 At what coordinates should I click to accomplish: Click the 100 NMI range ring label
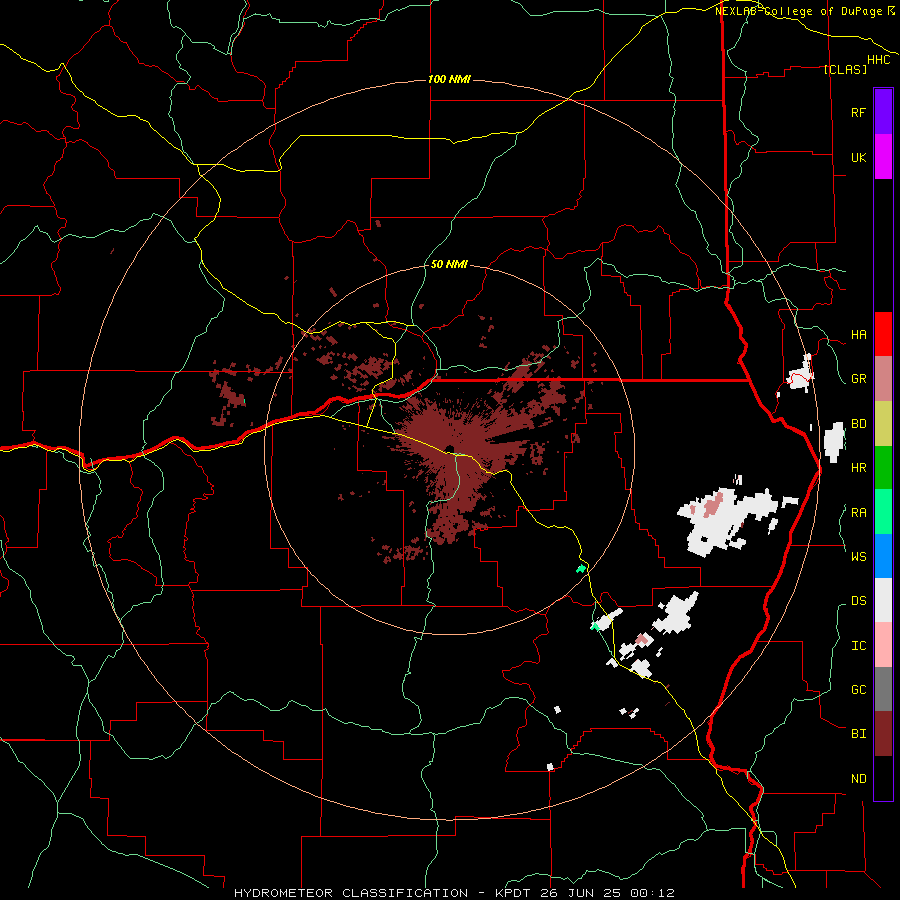click(x=449, y=79)
